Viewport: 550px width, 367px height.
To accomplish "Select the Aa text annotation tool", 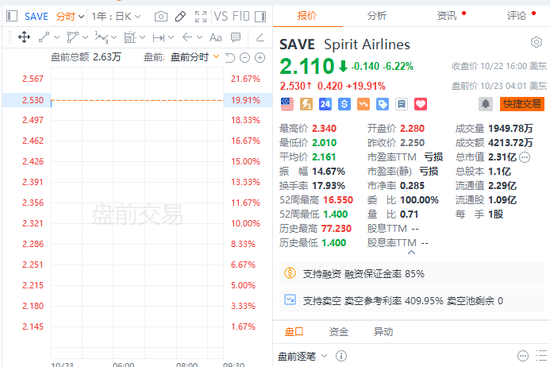I will (215, 37).
